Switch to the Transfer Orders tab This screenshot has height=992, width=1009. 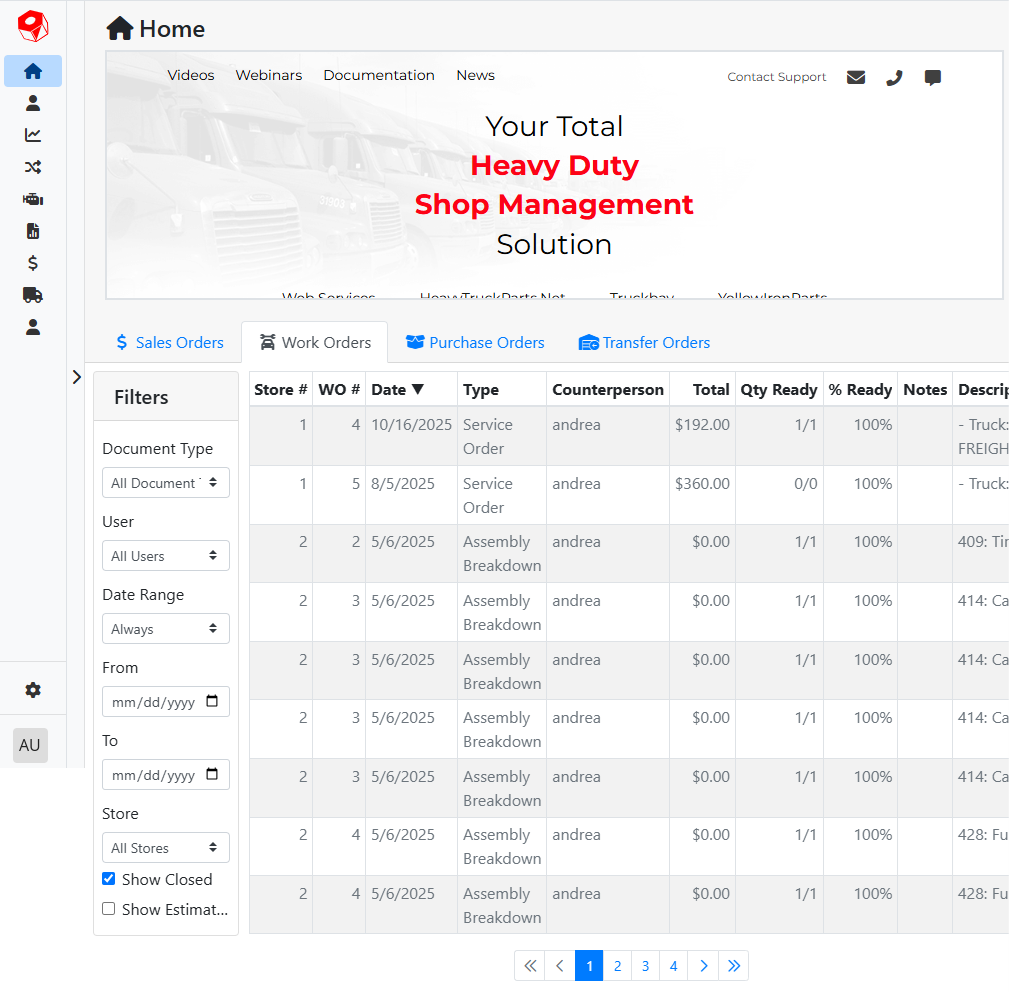point(644,343)
